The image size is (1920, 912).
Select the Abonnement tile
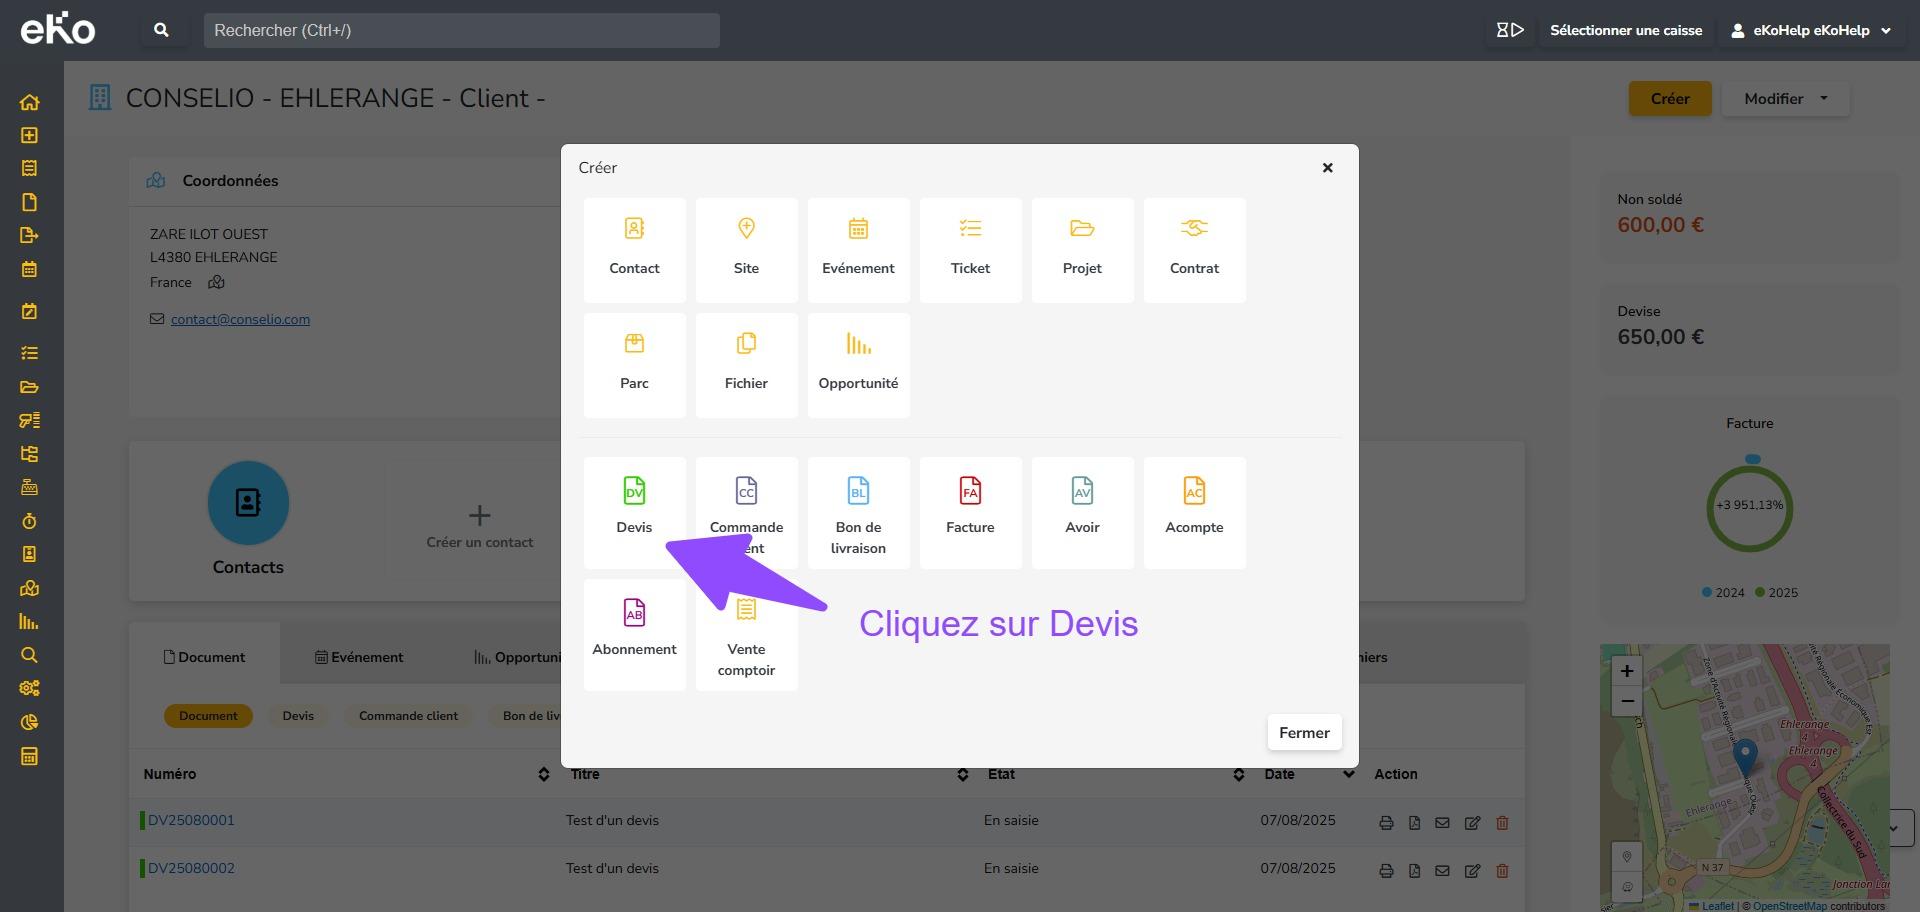(x=634, y=630)
